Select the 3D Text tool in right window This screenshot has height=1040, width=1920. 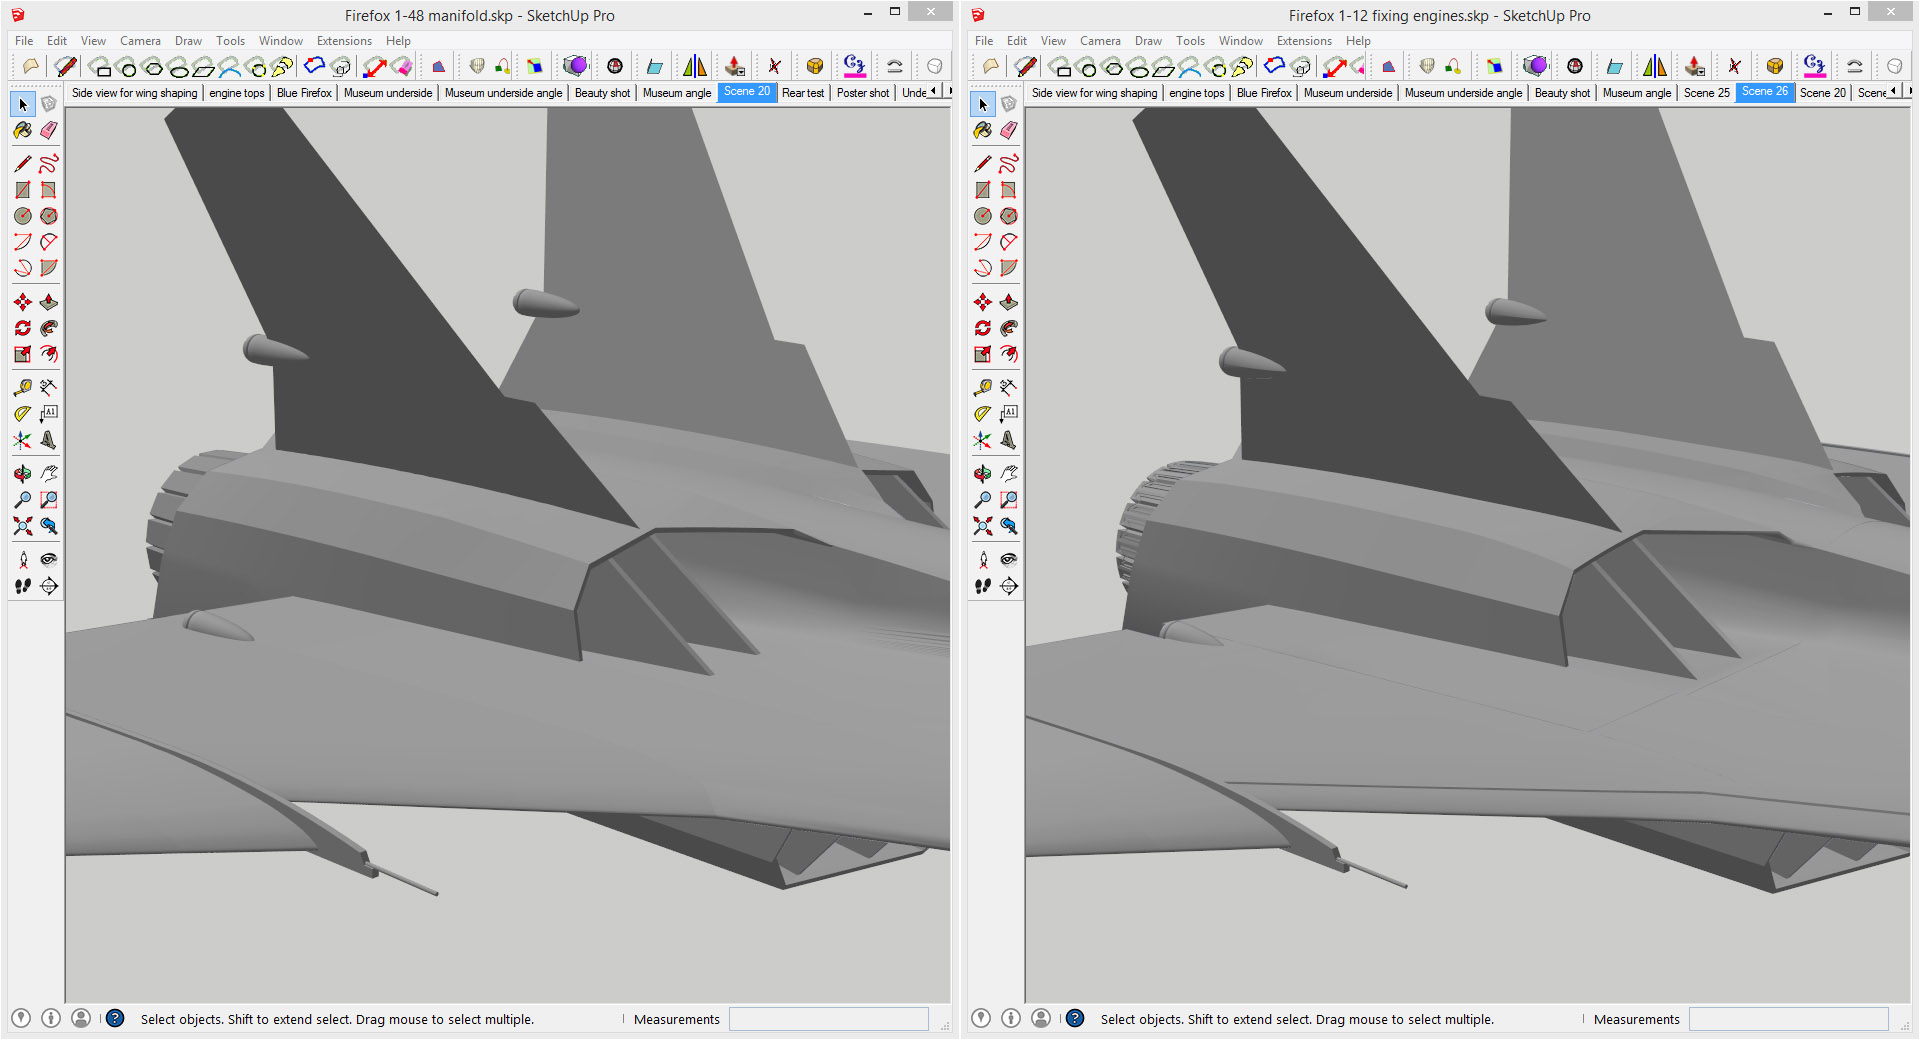click(x=1009, y=440)
